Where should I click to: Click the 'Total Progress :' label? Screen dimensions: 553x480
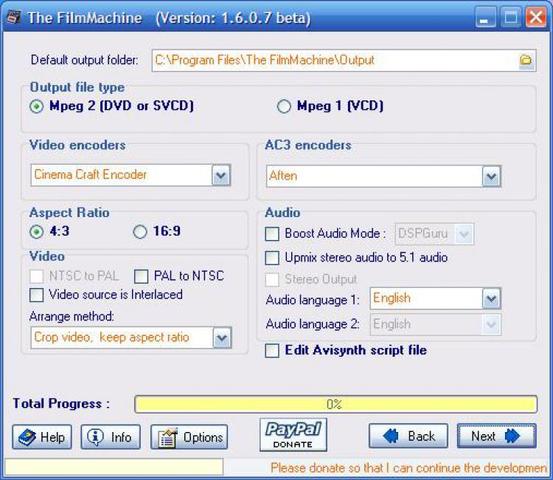[x=61, y=403]
